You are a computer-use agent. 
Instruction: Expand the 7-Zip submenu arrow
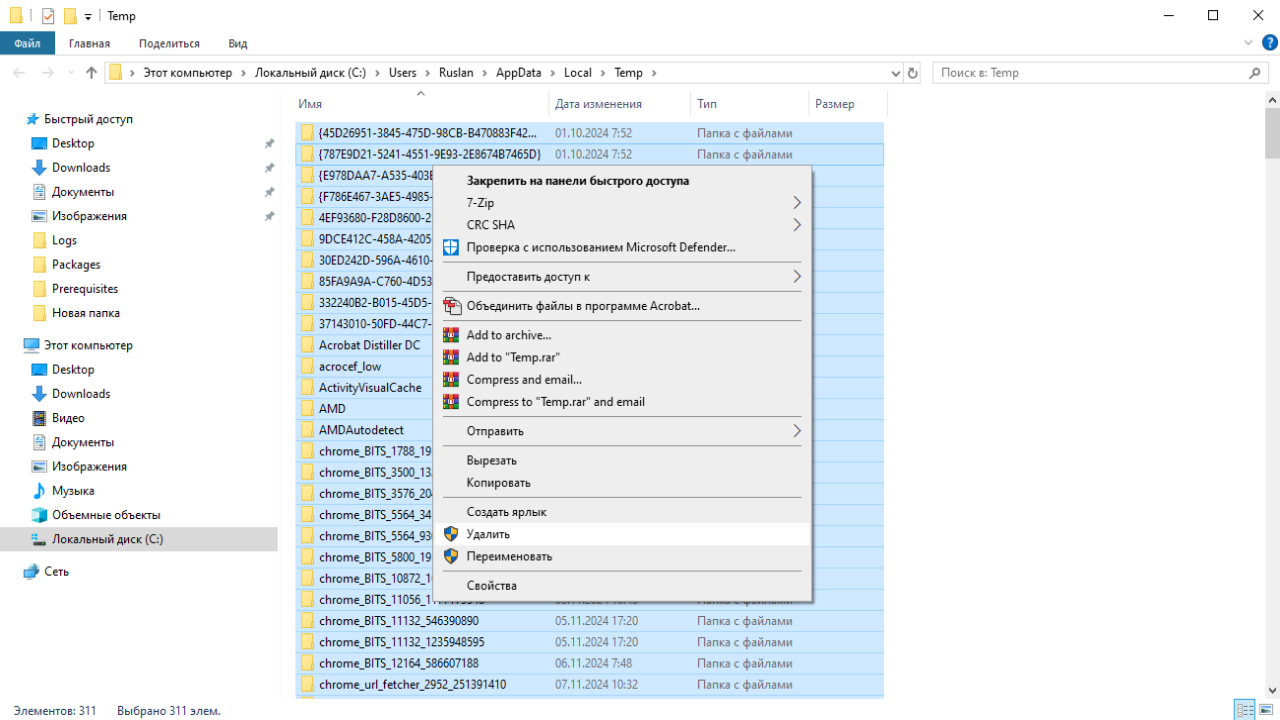pyautogui.click(x=797, y=203)
